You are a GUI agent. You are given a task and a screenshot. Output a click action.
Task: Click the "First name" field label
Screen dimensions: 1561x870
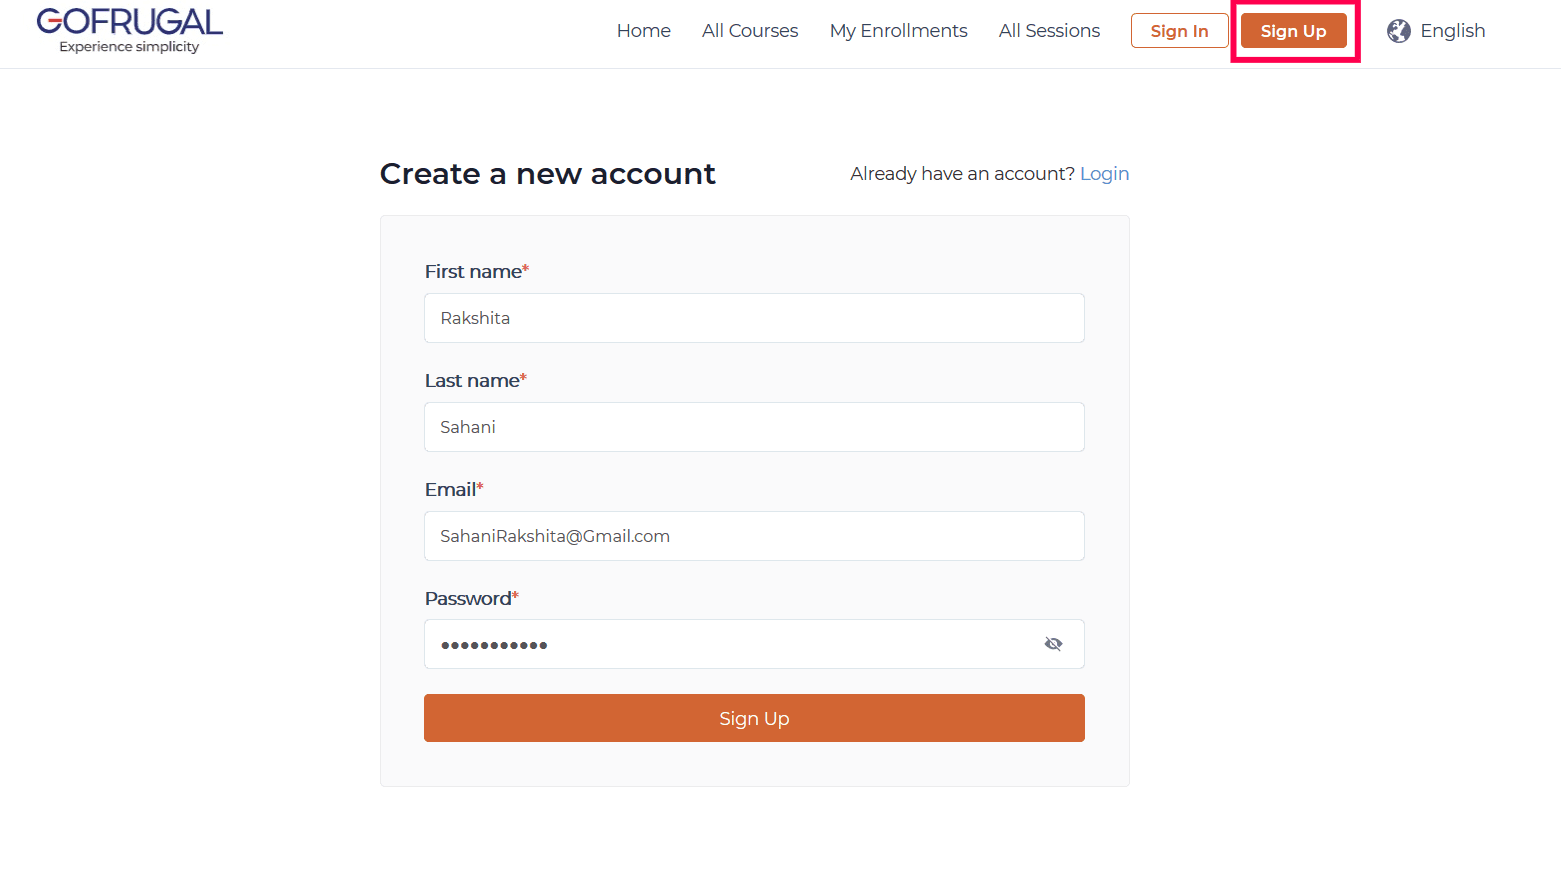click(473, 272)
